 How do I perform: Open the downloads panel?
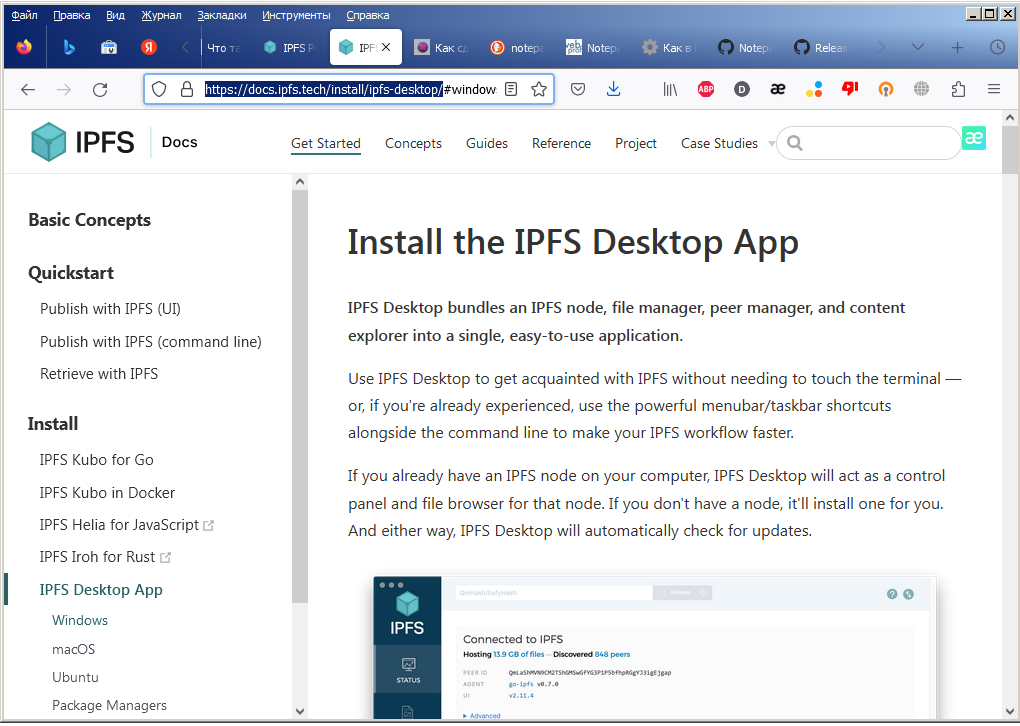point(613,89)
